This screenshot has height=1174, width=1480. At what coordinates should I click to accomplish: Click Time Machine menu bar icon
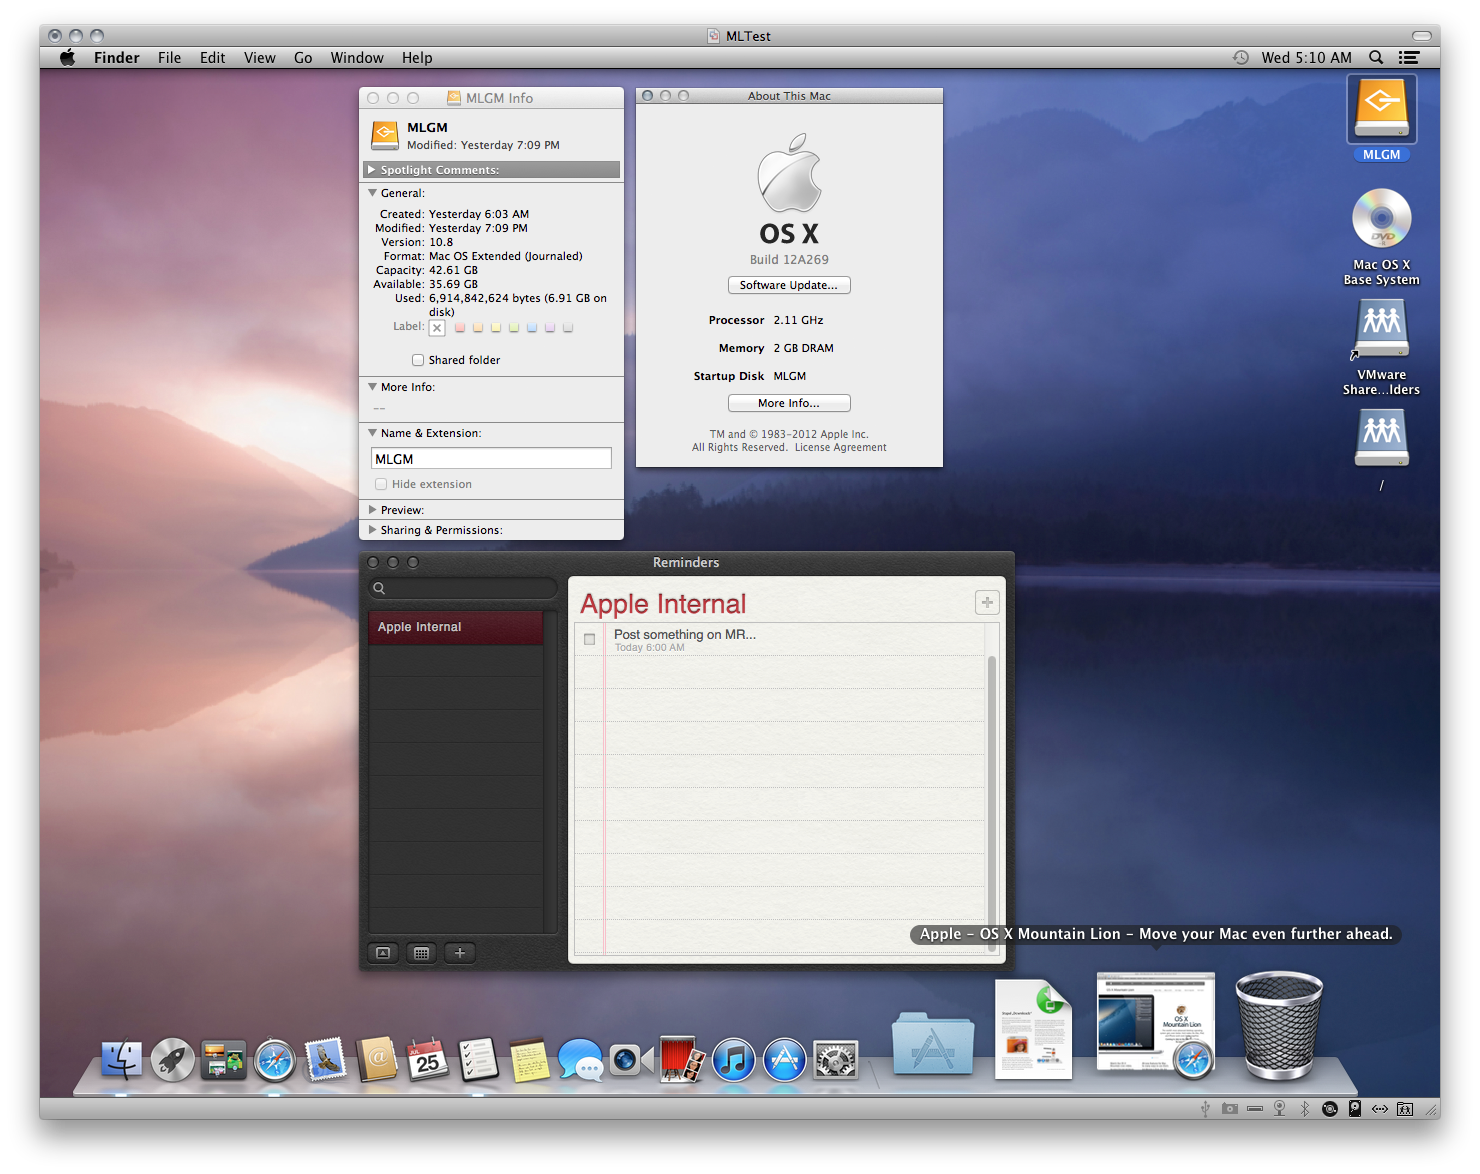[x=1241, y=58]
